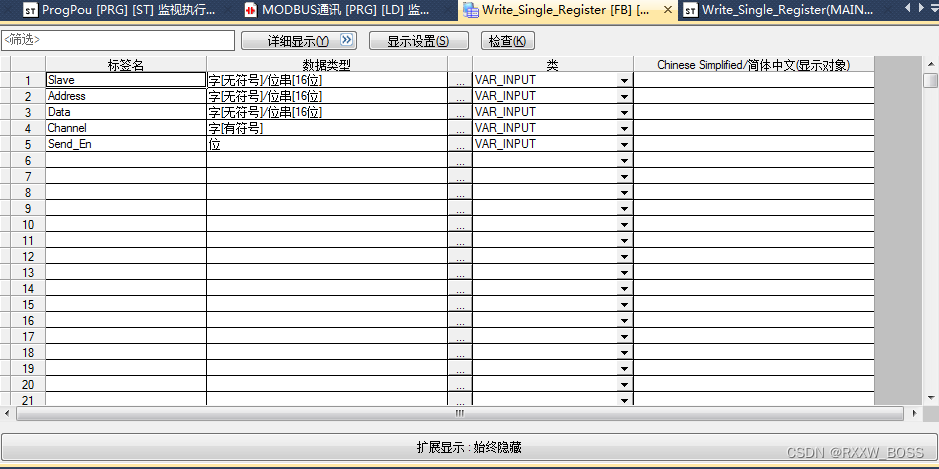The width and height of the screenshot is (939, 469).
Task: Click the horizontal scrollbar left arrow
Action: click(x=7, y=413)
